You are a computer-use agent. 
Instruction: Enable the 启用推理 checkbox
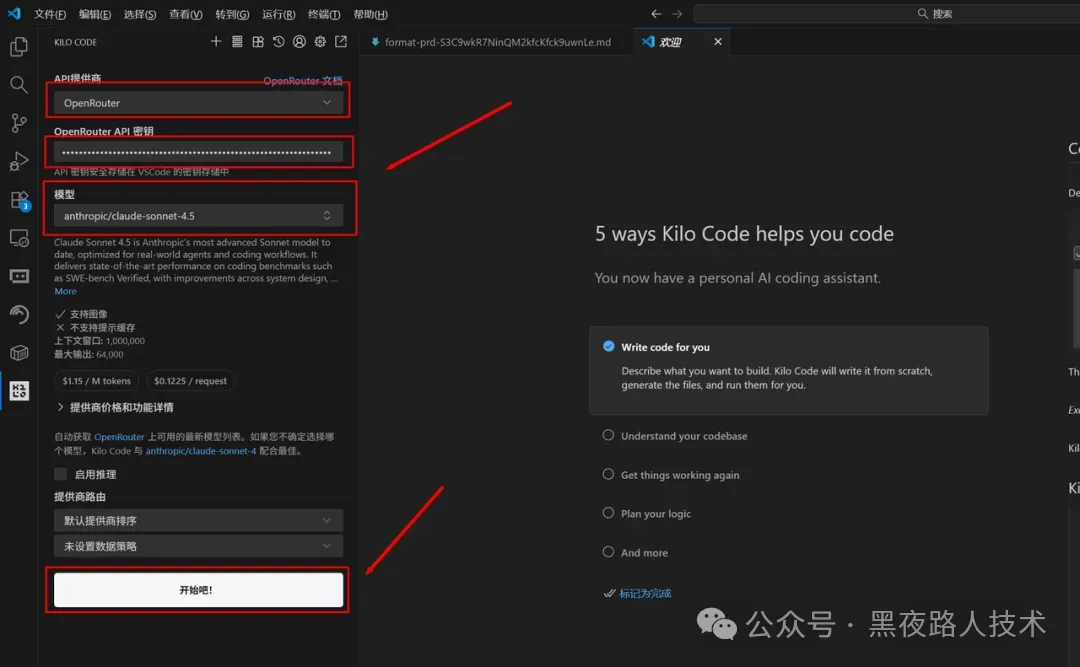[61, 474]
